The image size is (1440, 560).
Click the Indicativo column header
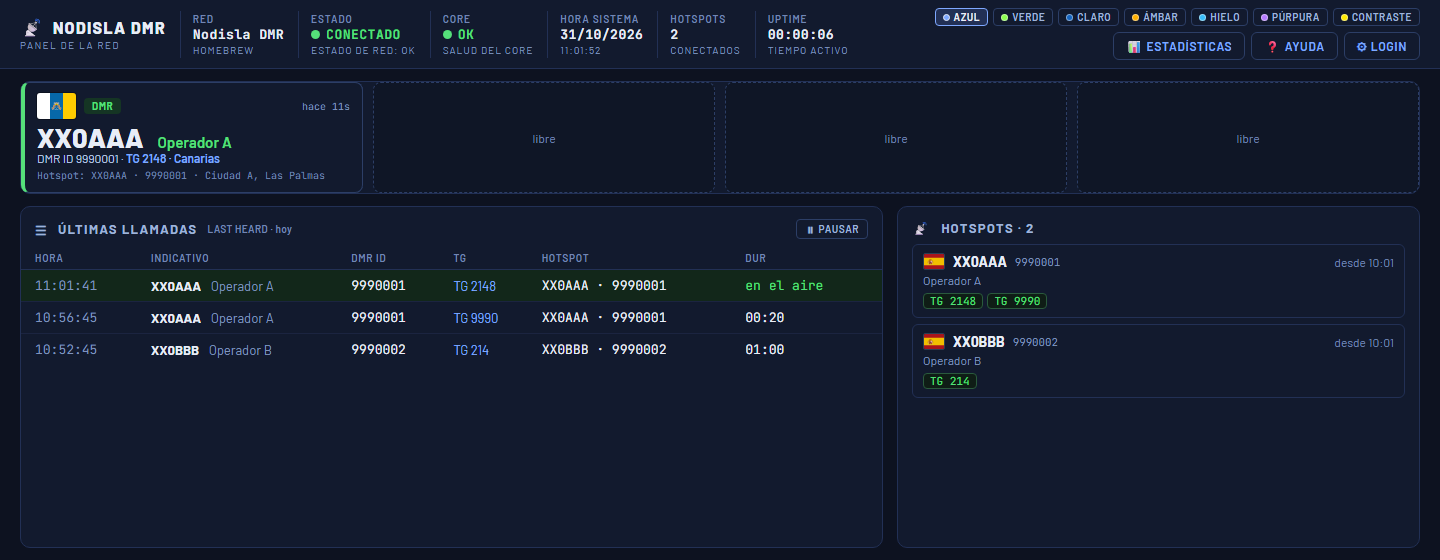click(180, 258)
